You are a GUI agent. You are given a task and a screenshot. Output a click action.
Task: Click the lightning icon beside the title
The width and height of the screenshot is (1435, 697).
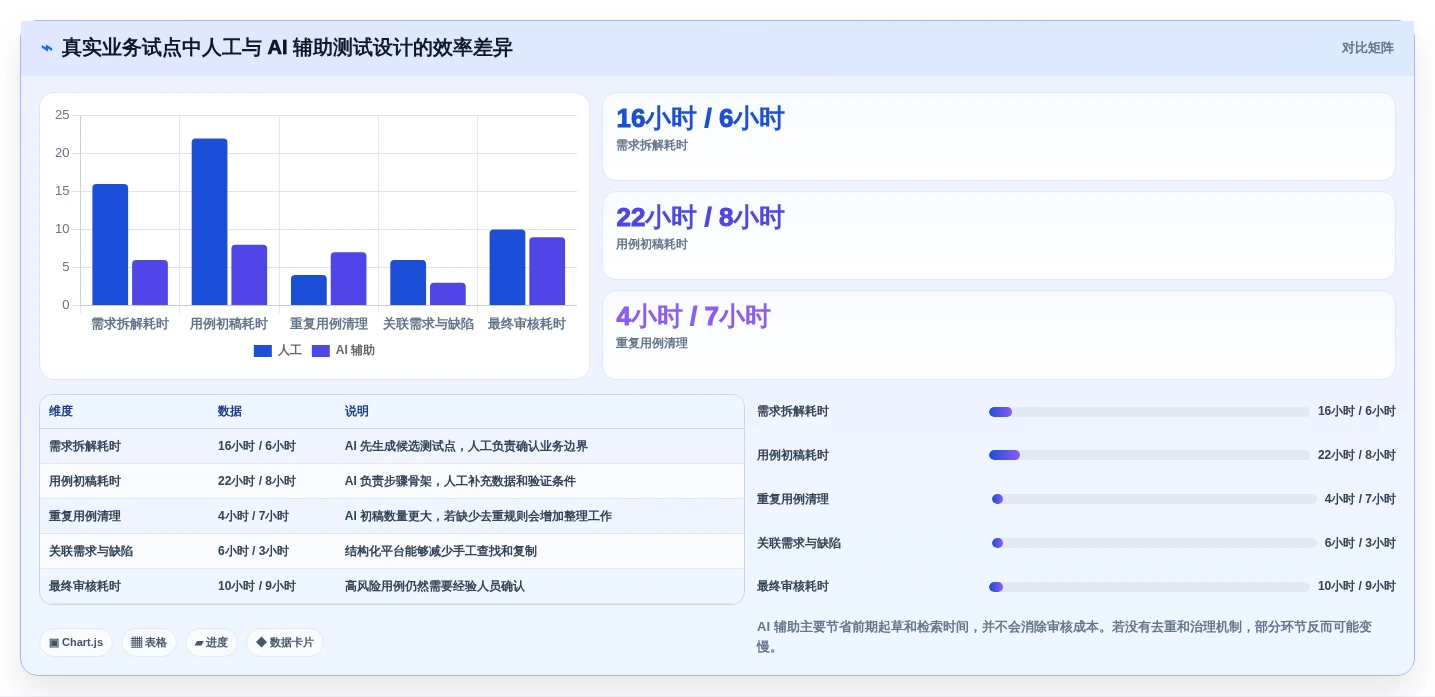47,48
